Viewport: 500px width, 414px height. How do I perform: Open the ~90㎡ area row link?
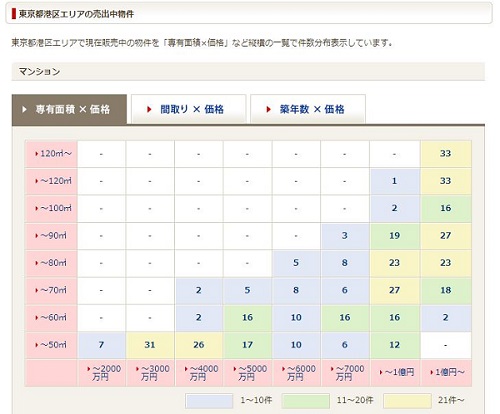click(x=51, y=236)
